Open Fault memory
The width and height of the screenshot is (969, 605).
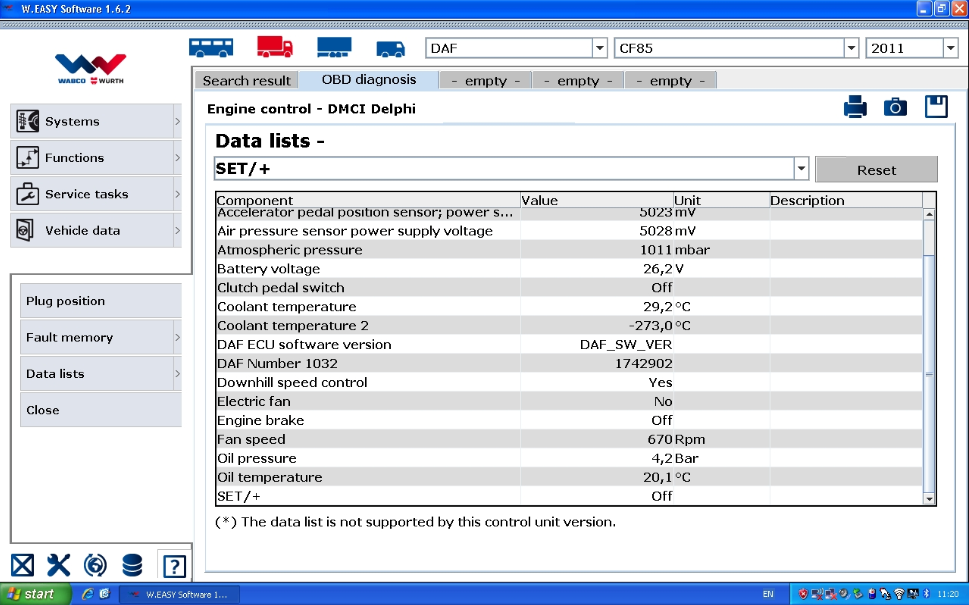(101, 337)
